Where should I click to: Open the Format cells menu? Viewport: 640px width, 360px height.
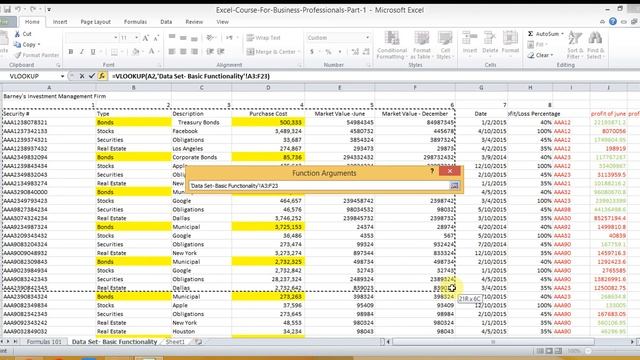[510, 43]
